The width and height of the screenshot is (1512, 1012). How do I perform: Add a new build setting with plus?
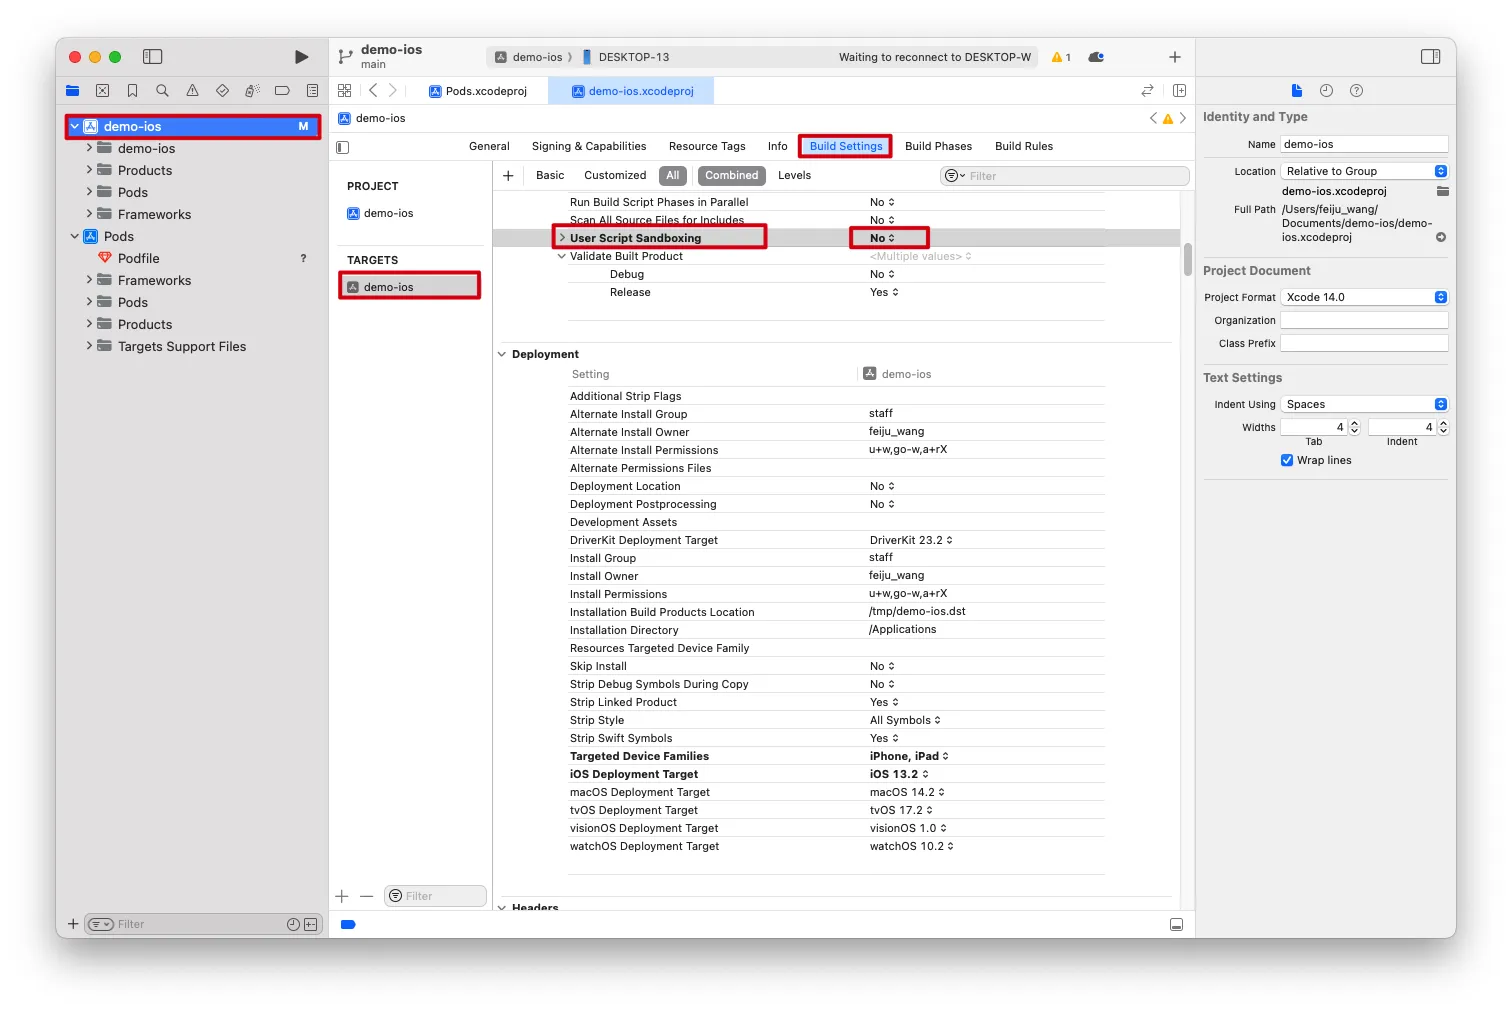point(508,176)
